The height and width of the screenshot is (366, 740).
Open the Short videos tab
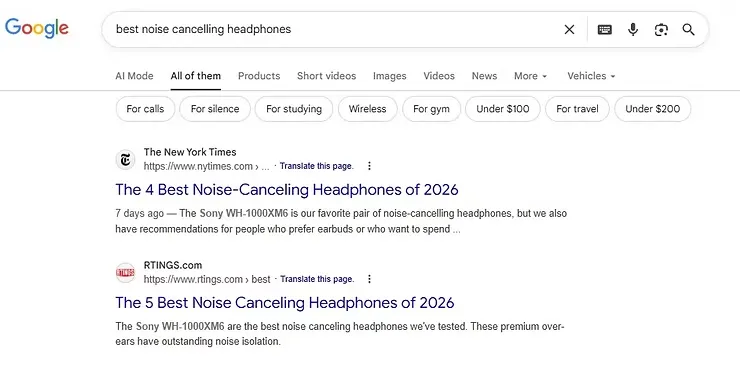327,76
